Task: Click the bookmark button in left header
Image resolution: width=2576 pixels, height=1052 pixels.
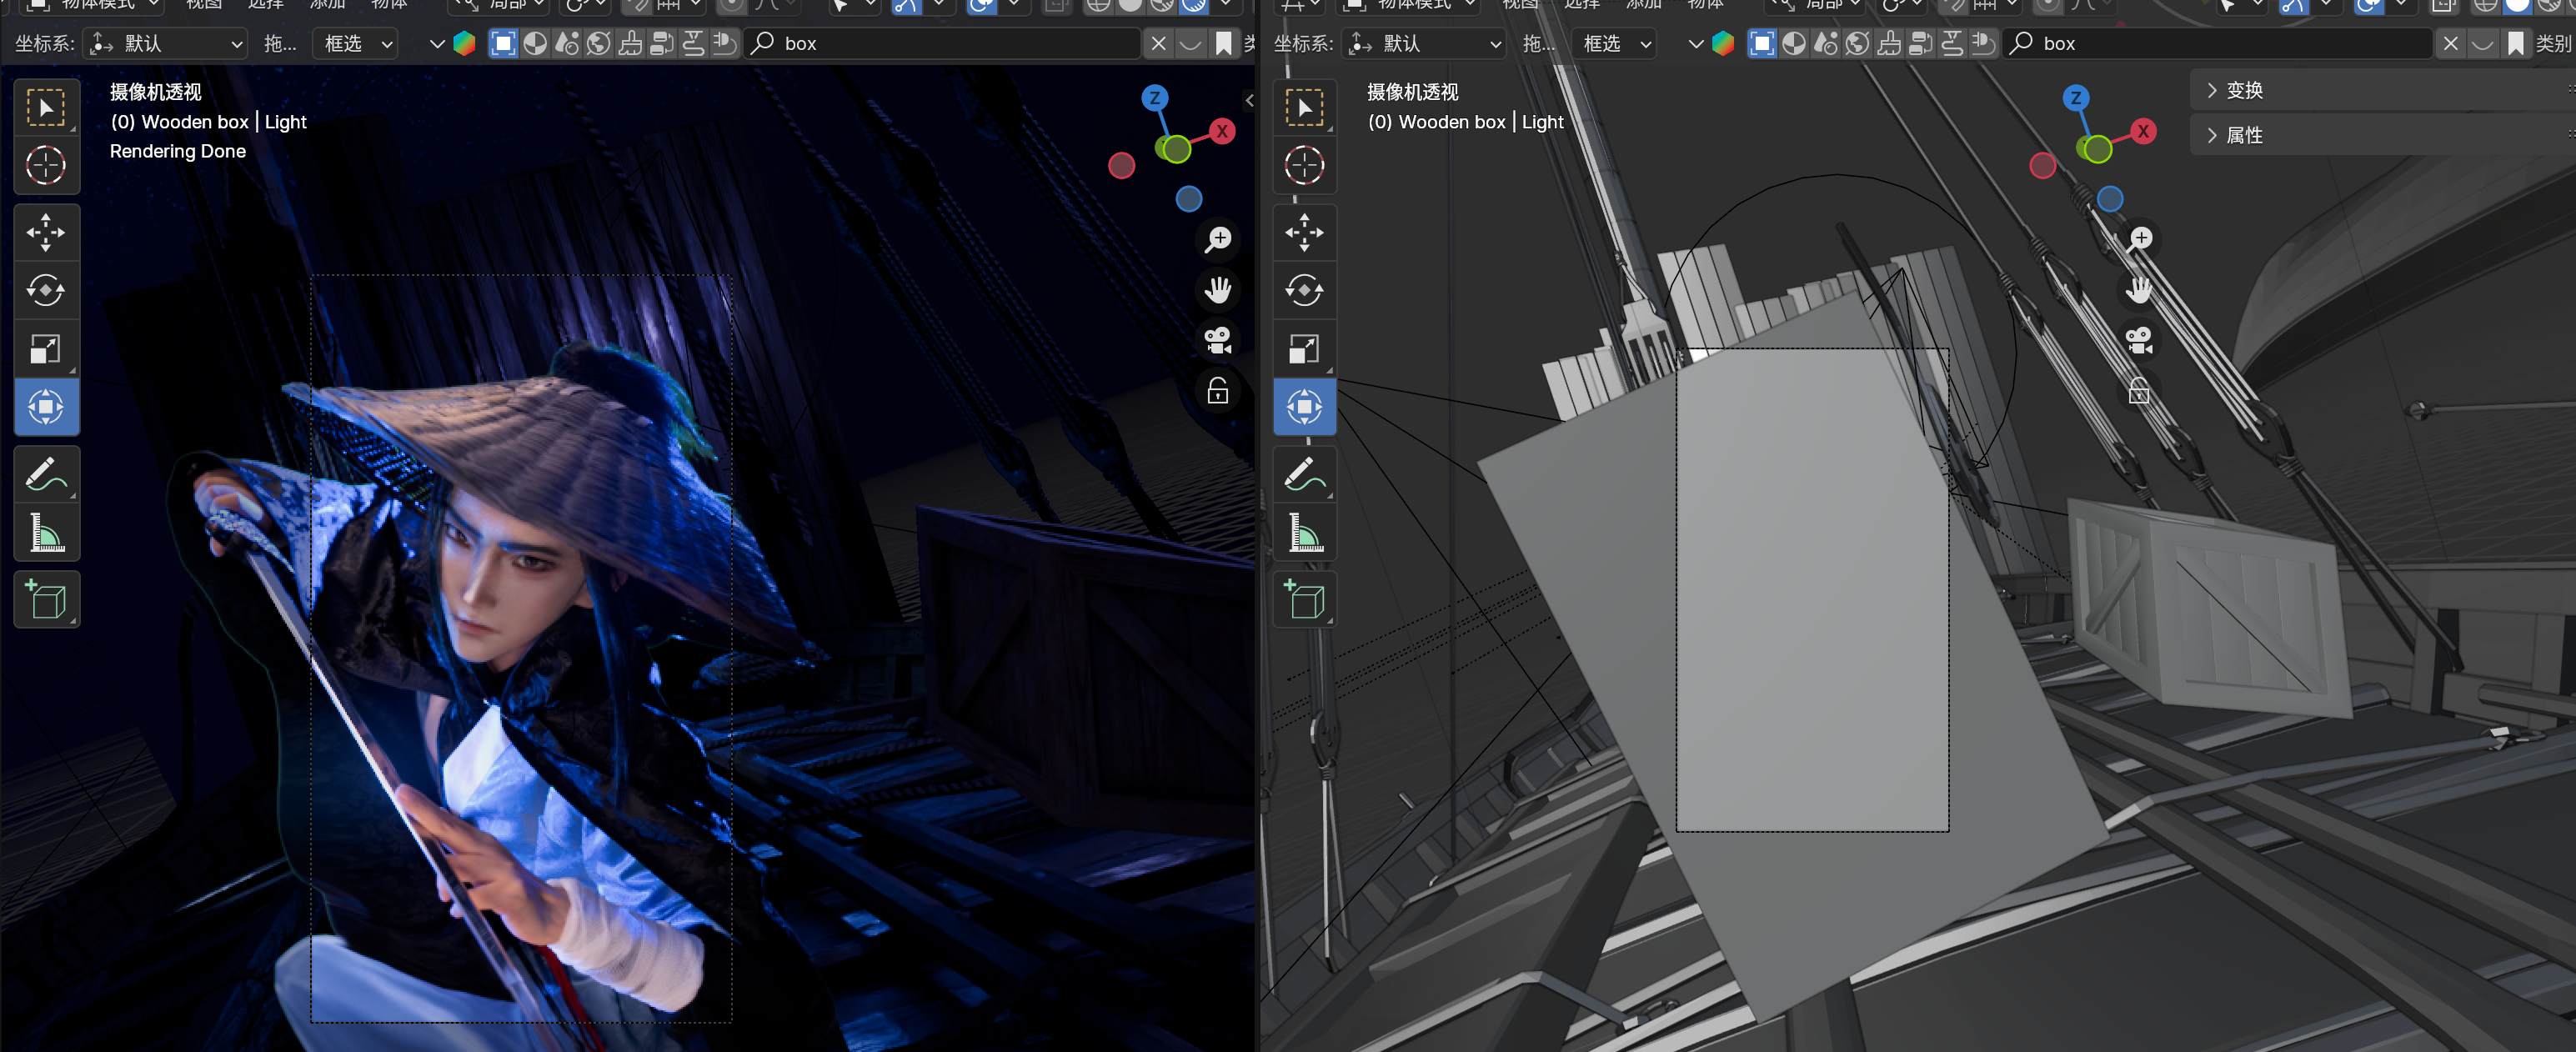Action: pyautogui.click(x=1223, y=43)
